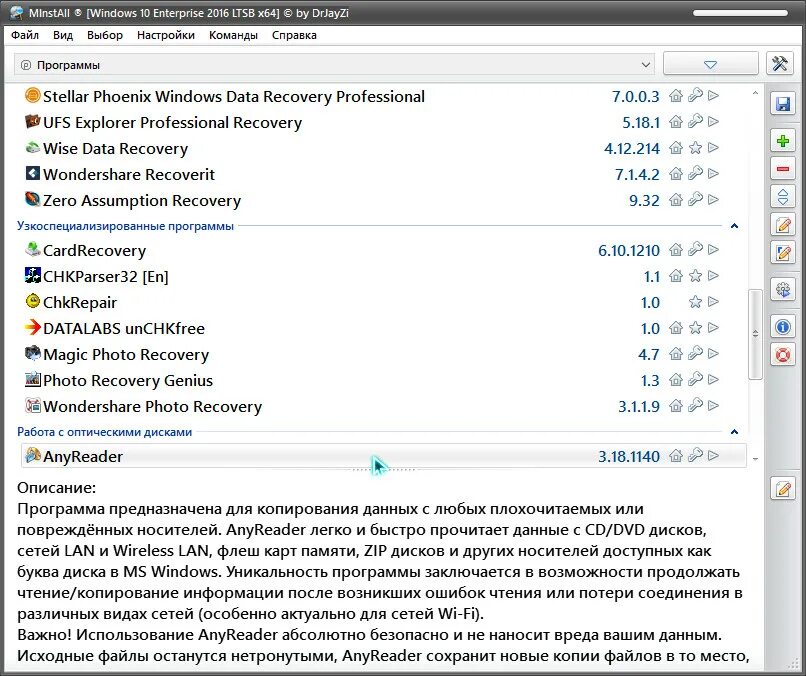This screenshot has height=676, width=806.
Task: Open the Программы category dropdown
Action: point(334,65)
